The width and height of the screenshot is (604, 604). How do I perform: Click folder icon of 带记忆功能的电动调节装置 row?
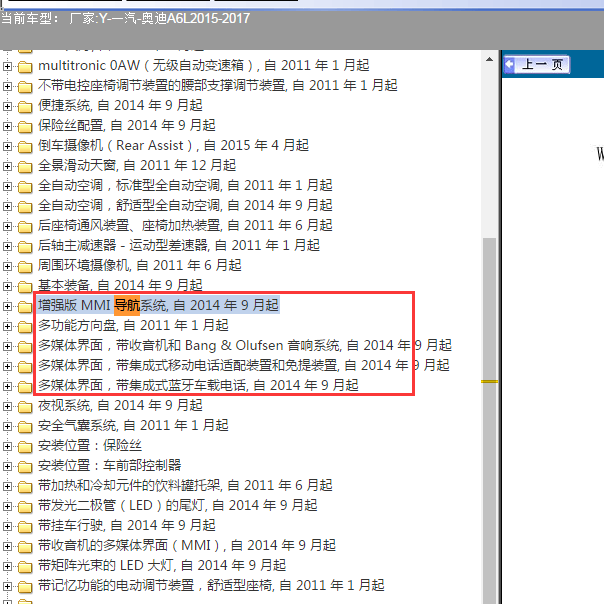pos(25,587)
